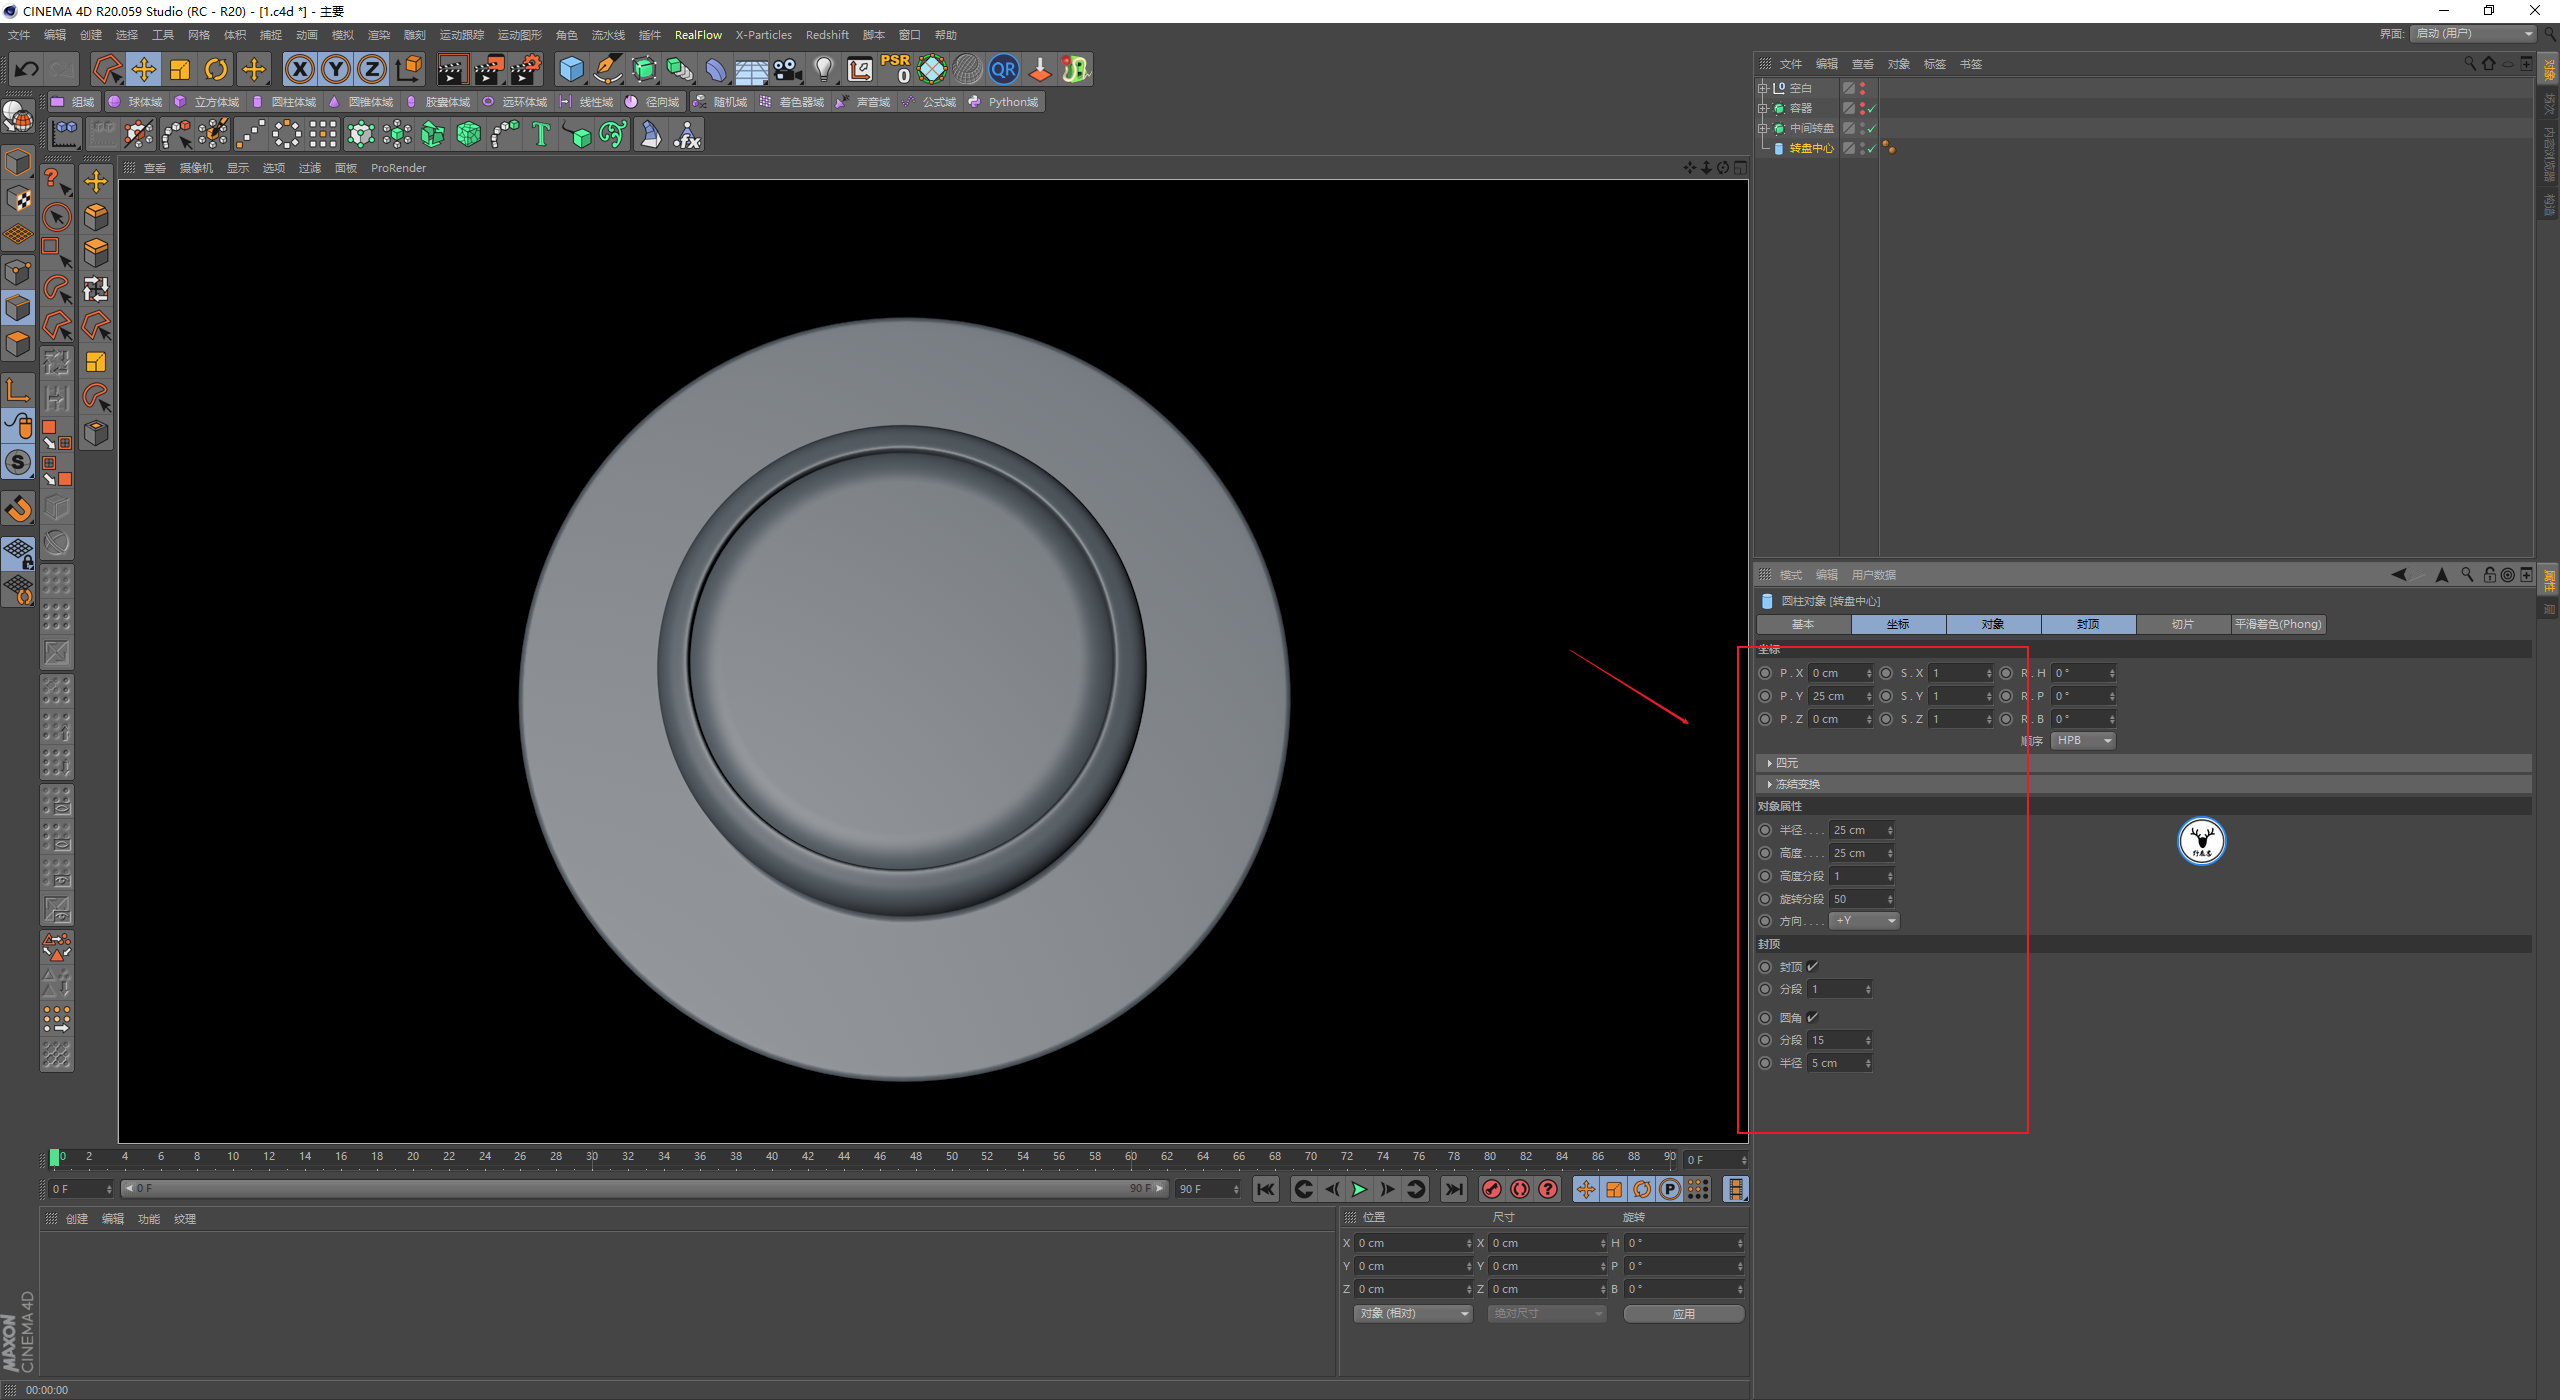Open the 方向 +Y orientation dropdown
Viewport: 2560px width, 1400px height.
[x=1864, y=921]
